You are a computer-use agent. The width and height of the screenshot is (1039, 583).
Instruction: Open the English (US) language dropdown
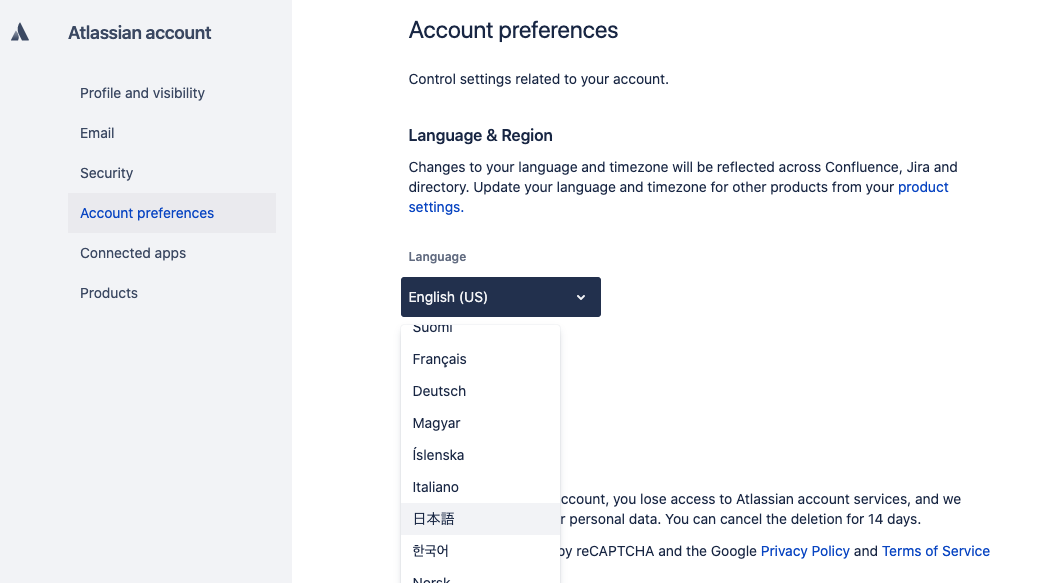[501, 297]
